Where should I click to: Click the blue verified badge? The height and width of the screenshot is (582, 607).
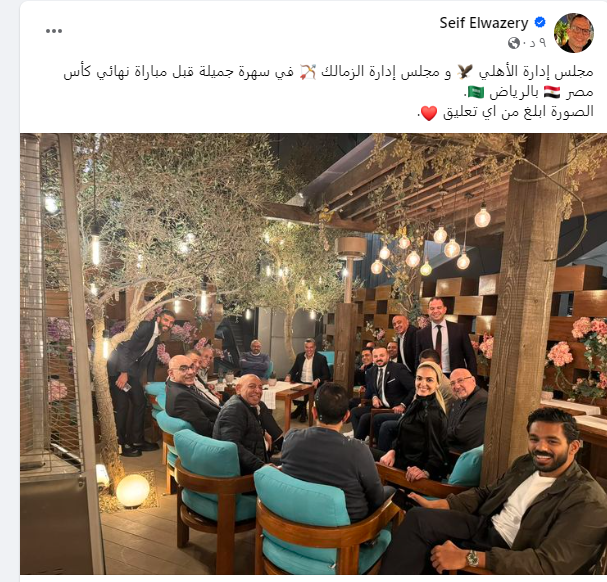tap(540, 22)
